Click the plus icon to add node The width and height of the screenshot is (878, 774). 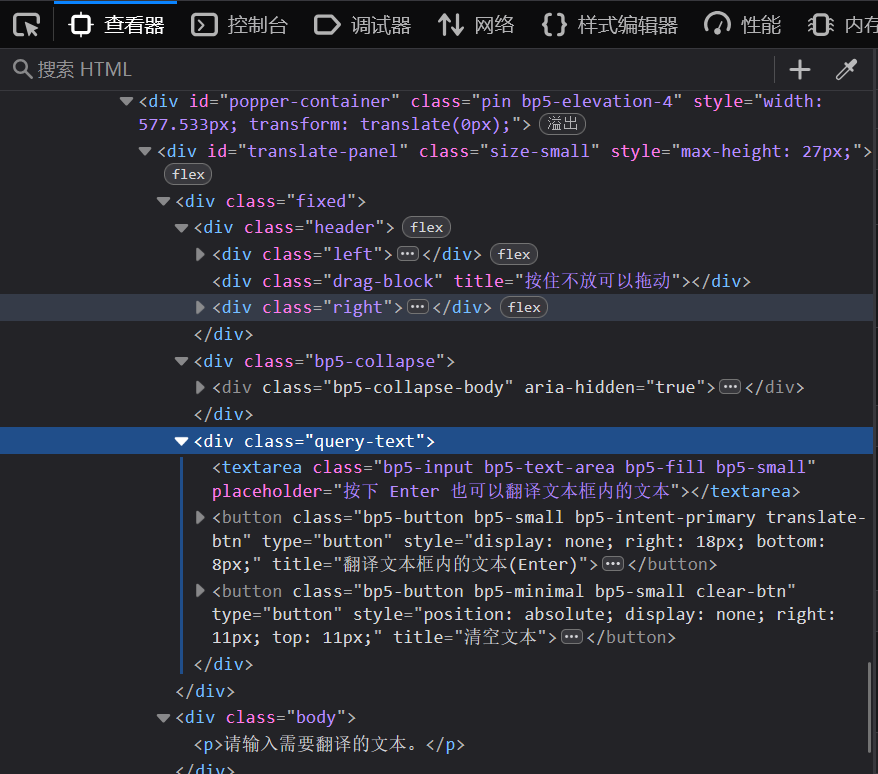[799, 69]
